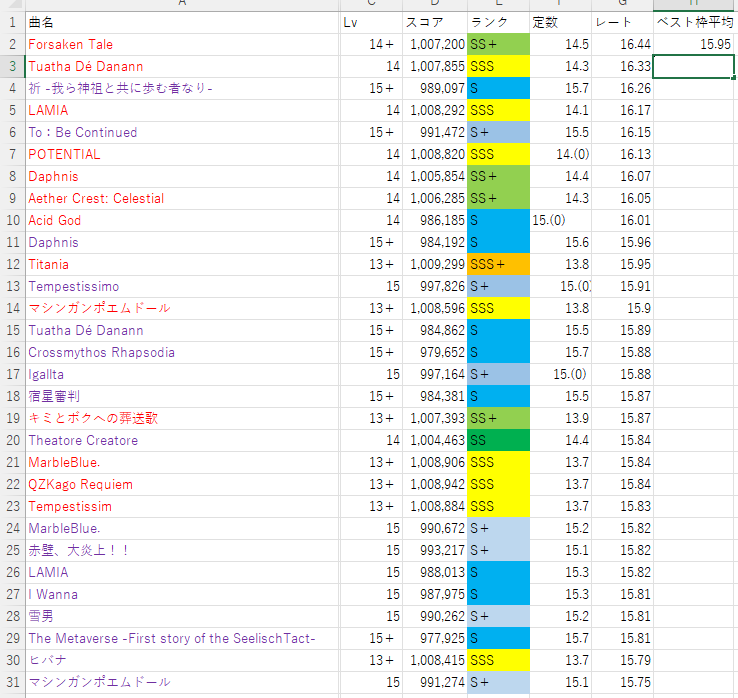Screen dimensions: 738x698
Task: Select the row 10 header
Action: (x=11, y=220)
